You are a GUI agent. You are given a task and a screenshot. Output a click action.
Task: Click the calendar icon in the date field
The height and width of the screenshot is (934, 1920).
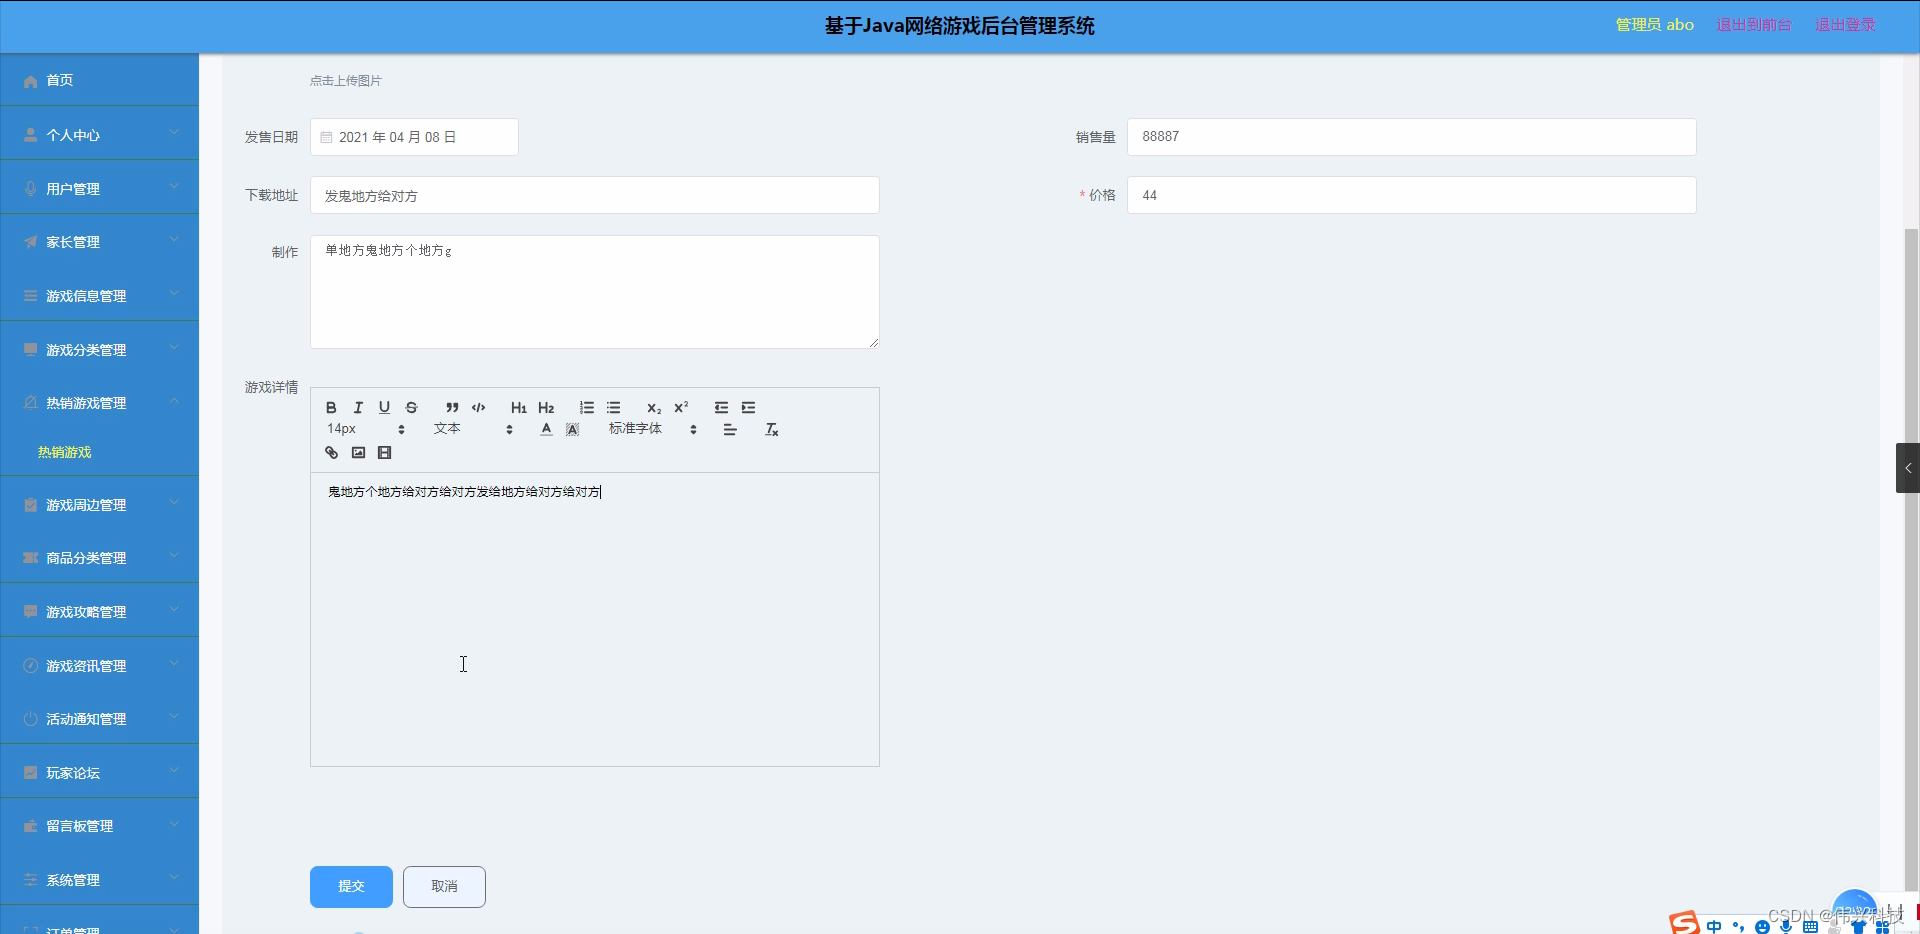(326, 137)
